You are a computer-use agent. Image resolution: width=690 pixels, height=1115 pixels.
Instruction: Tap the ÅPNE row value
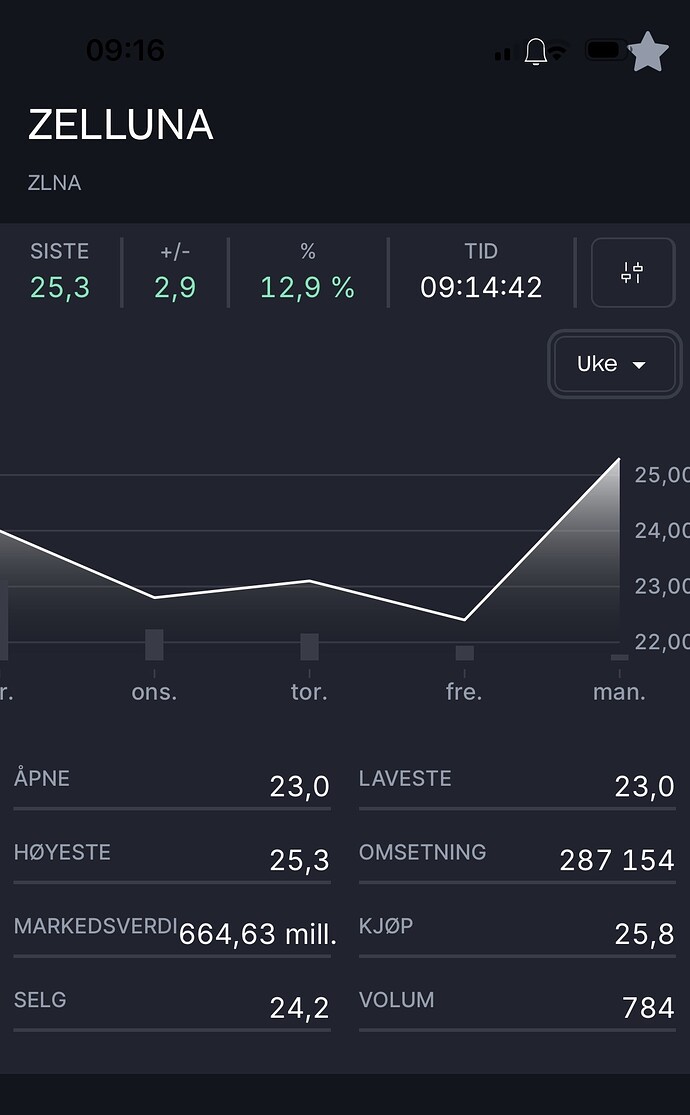pyautogui.click(x=299, y=787)
